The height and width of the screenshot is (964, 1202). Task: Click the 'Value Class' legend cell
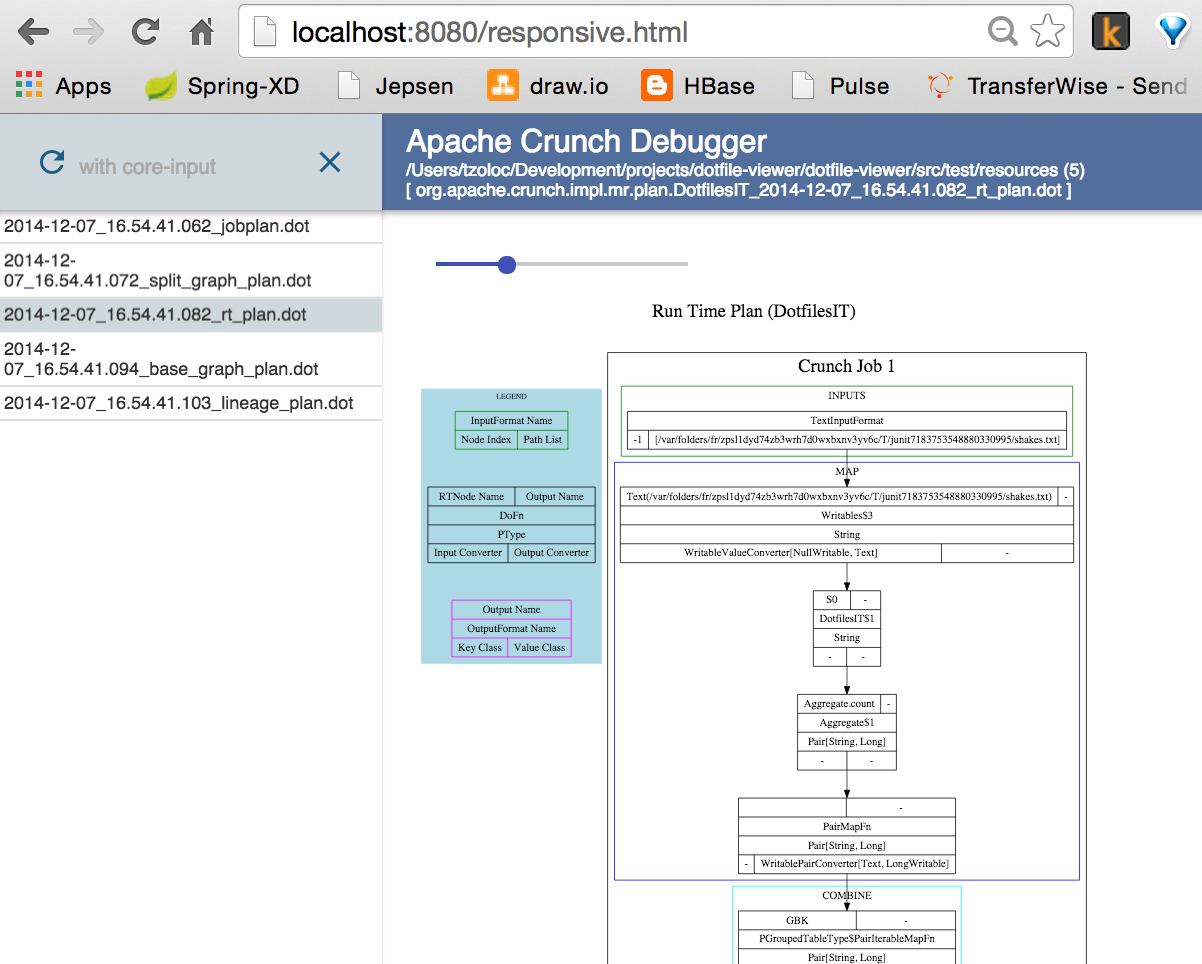pos(540,648)
